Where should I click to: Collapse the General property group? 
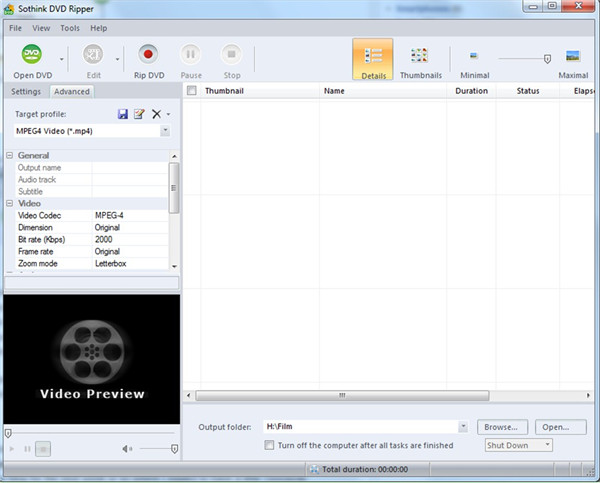[11, 156]
